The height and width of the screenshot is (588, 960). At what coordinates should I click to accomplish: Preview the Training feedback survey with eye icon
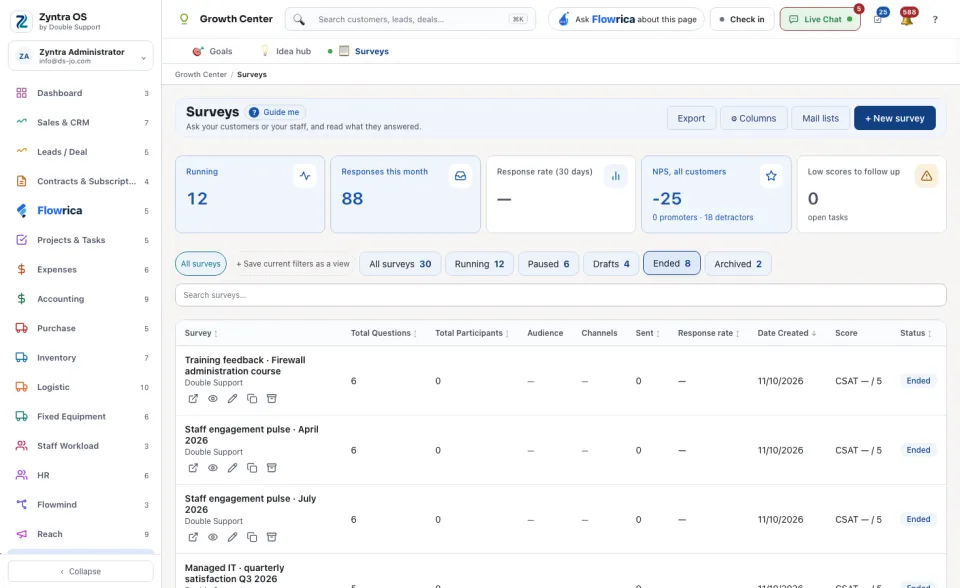point(212,399)
